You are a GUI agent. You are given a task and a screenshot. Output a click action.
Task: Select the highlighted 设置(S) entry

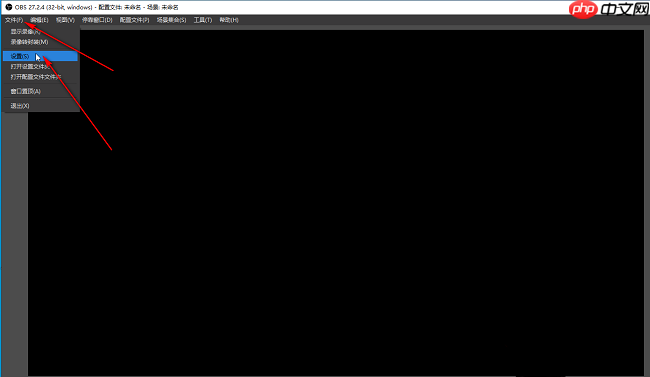(x=40, y=56)
